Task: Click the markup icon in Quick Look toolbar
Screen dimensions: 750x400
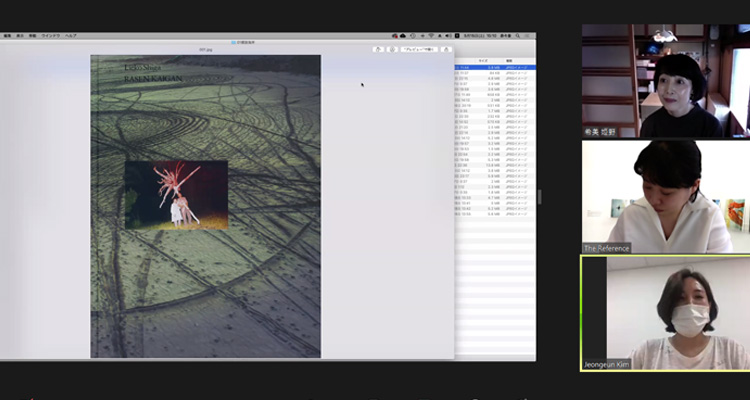Action: tap(392, 49)
